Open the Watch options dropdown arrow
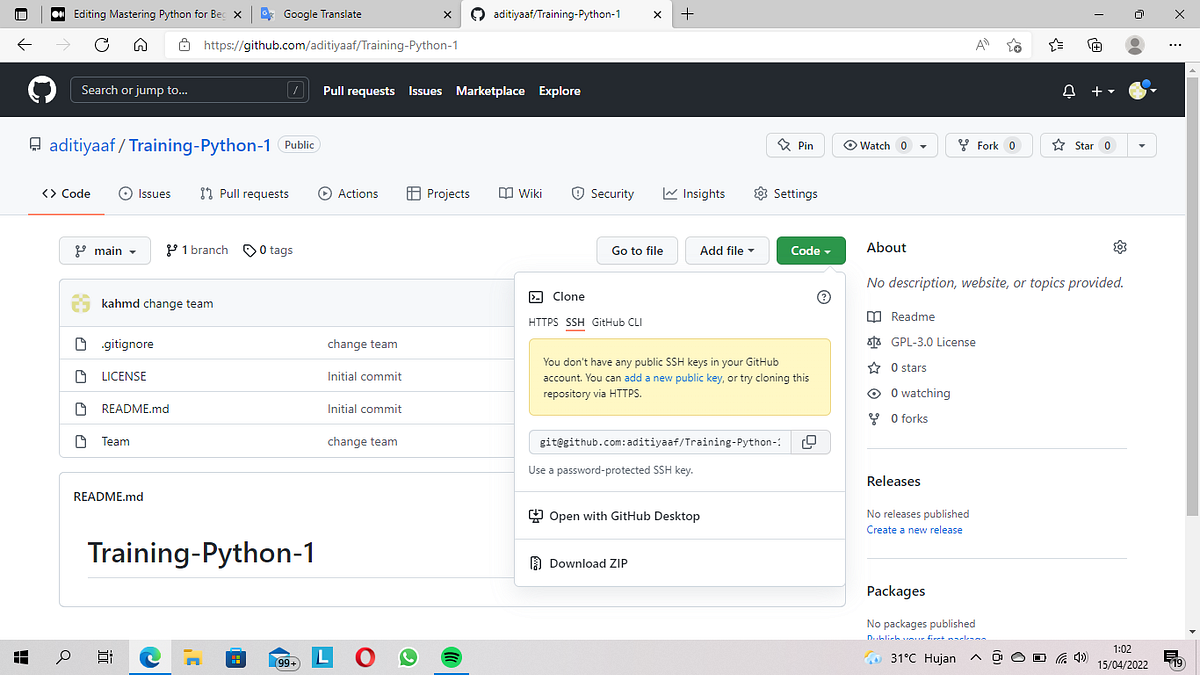This screenshot has height=675, width=1200. (924, 144)
